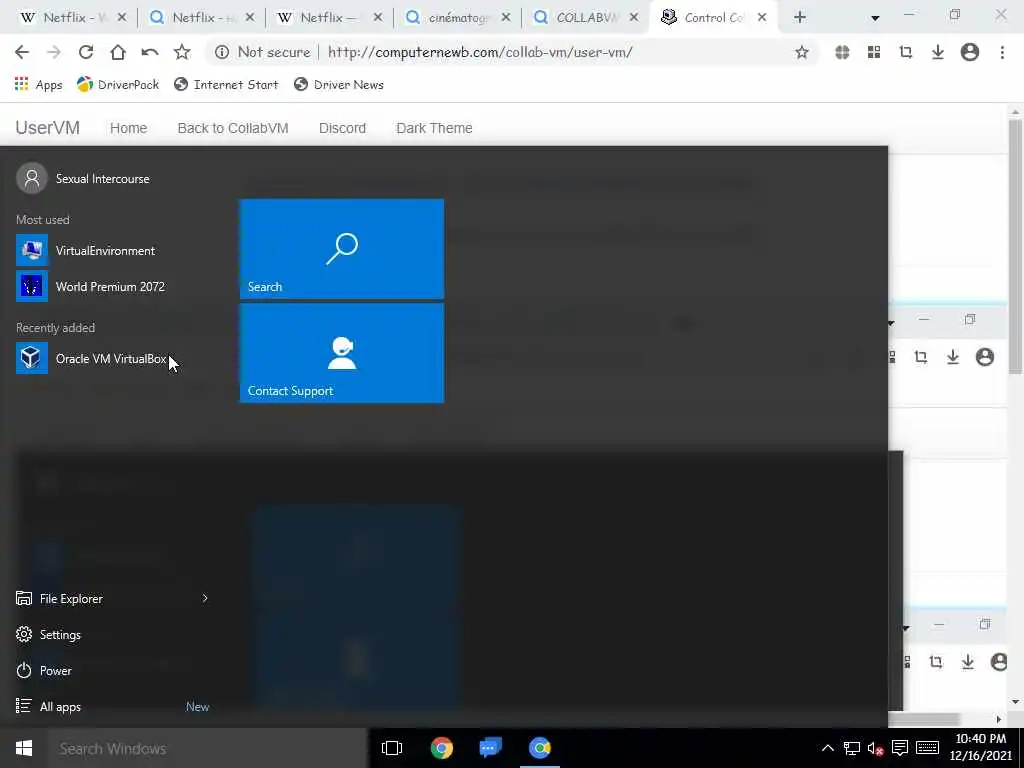The width and height of the screenshot is (1024, 768).
Task: Open the touch keyboard tray icon
Action: point(927,748)
